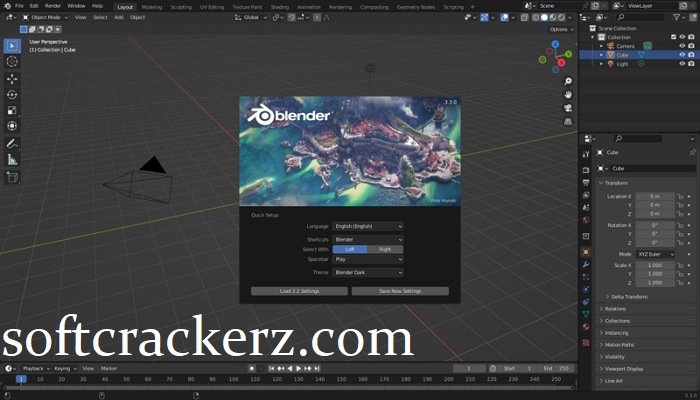Select the Select Box tool
Image resolution: width=700 pixels, height=400 pixels.
point(12,46)
